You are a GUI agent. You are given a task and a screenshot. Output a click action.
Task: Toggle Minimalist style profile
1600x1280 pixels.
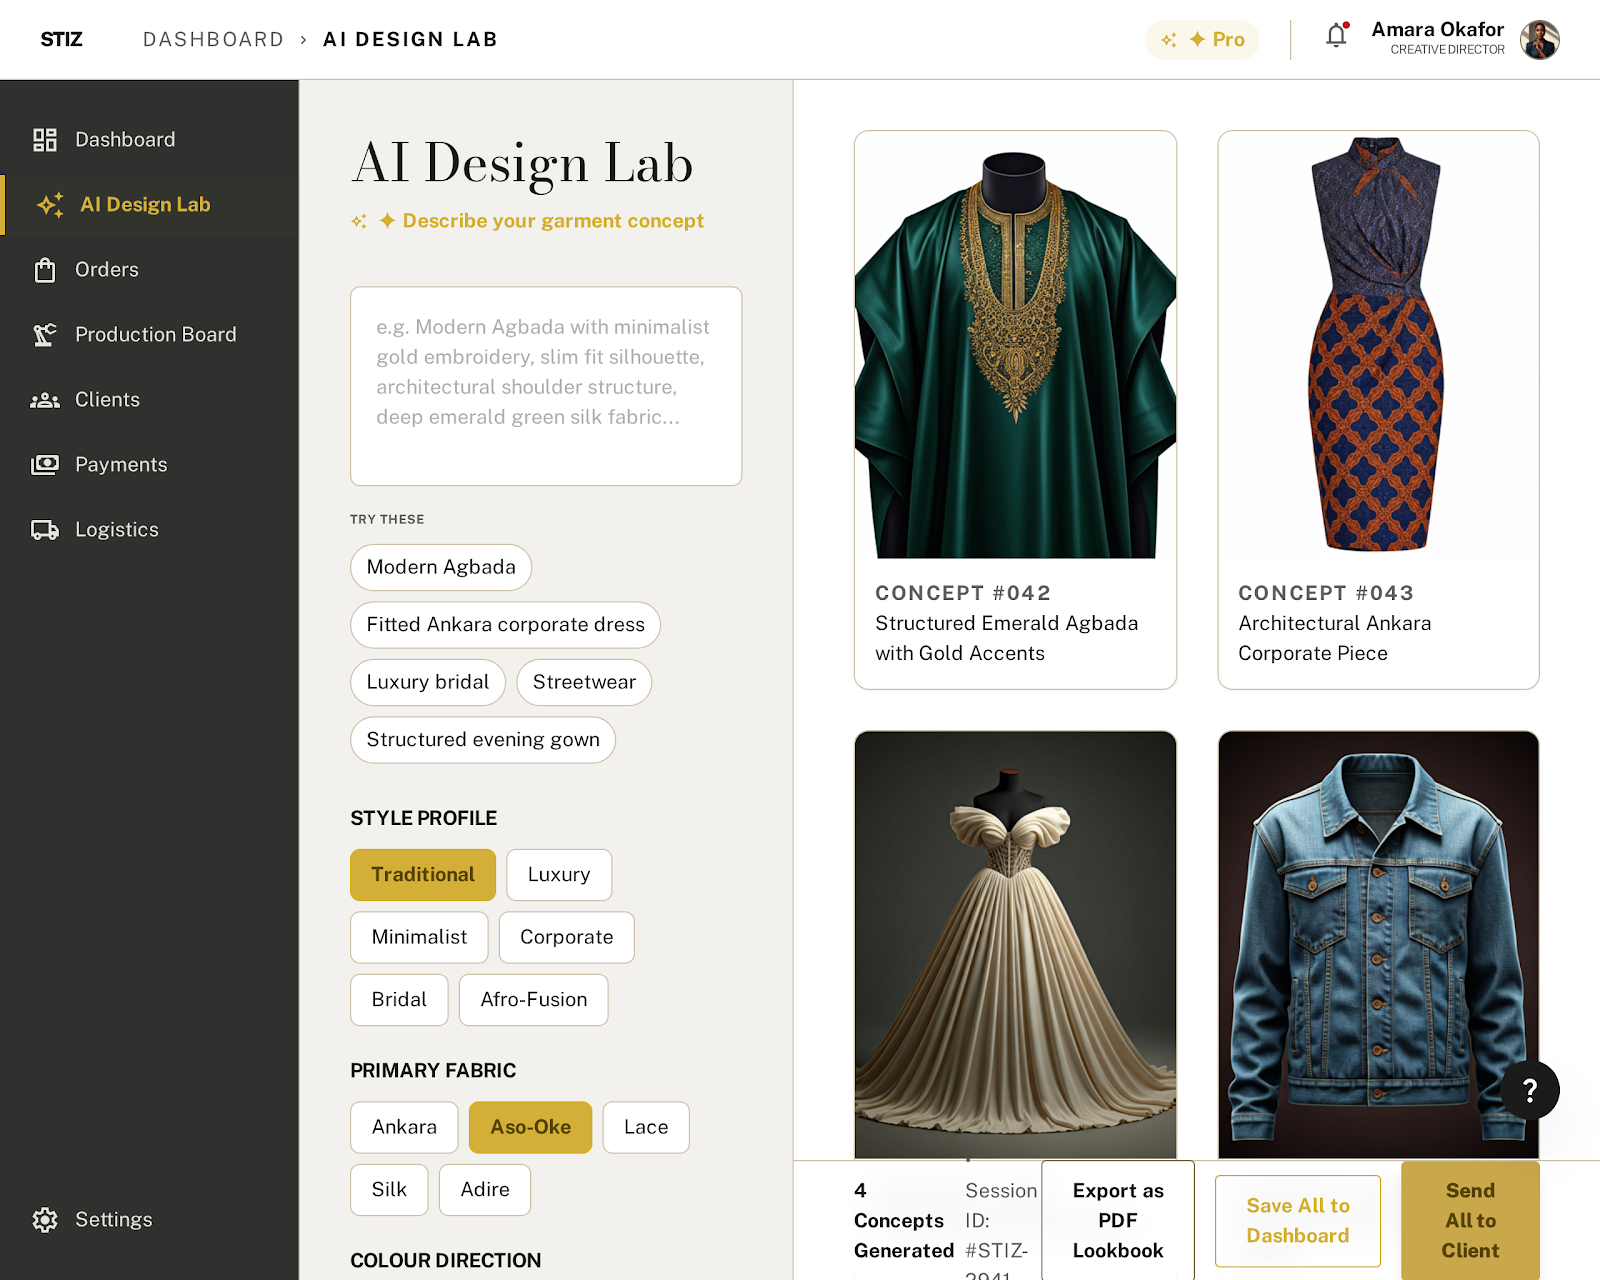[419, 937]
